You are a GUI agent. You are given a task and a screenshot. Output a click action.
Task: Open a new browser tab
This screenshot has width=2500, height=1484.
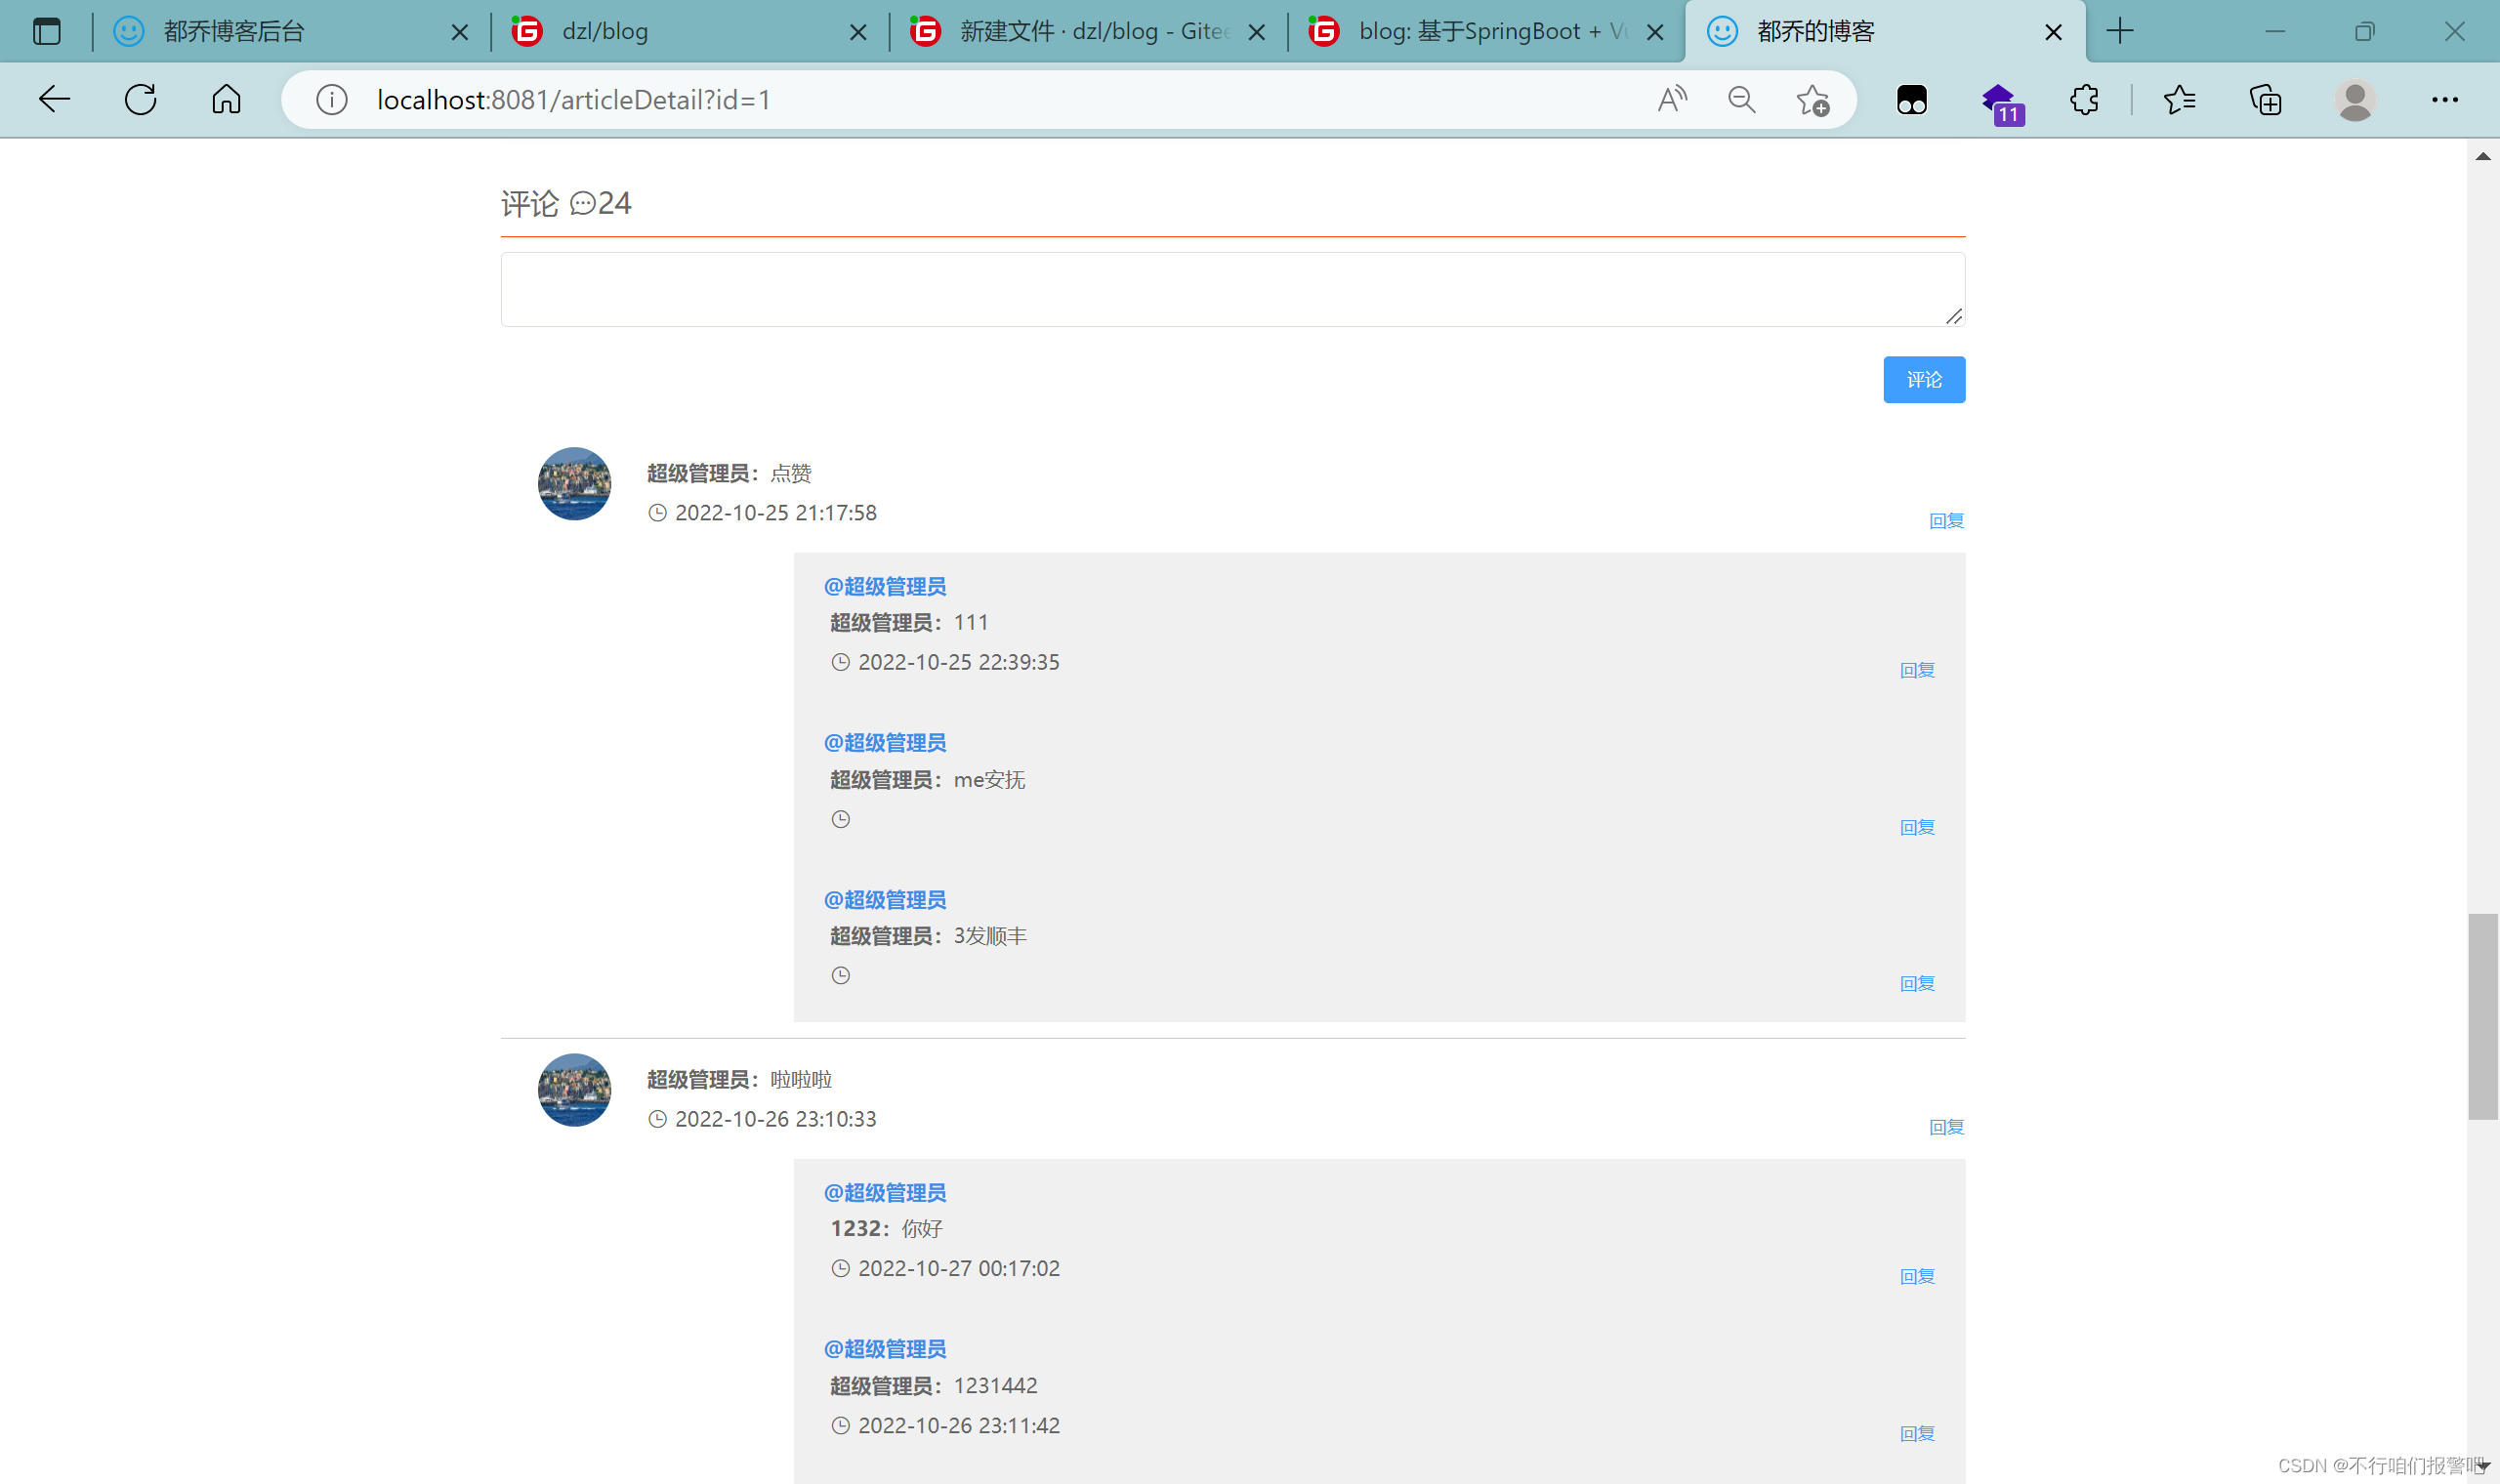[x=2119, y=32]
